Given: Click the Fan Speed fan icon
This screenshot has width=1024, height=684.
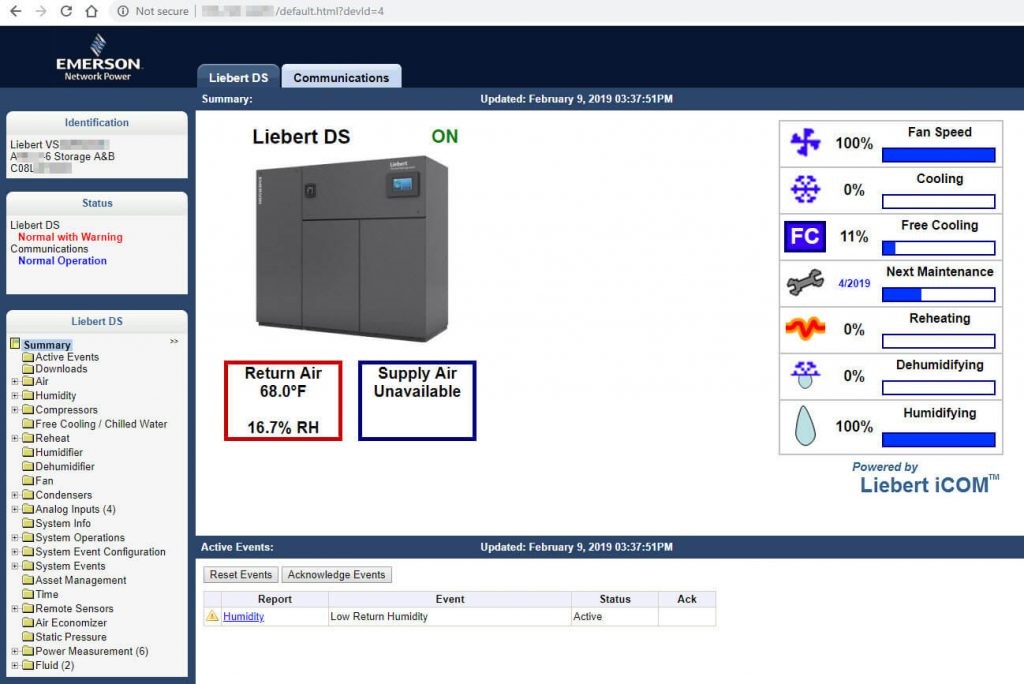Looking at the screenshot, I should [x=805, y=142].
